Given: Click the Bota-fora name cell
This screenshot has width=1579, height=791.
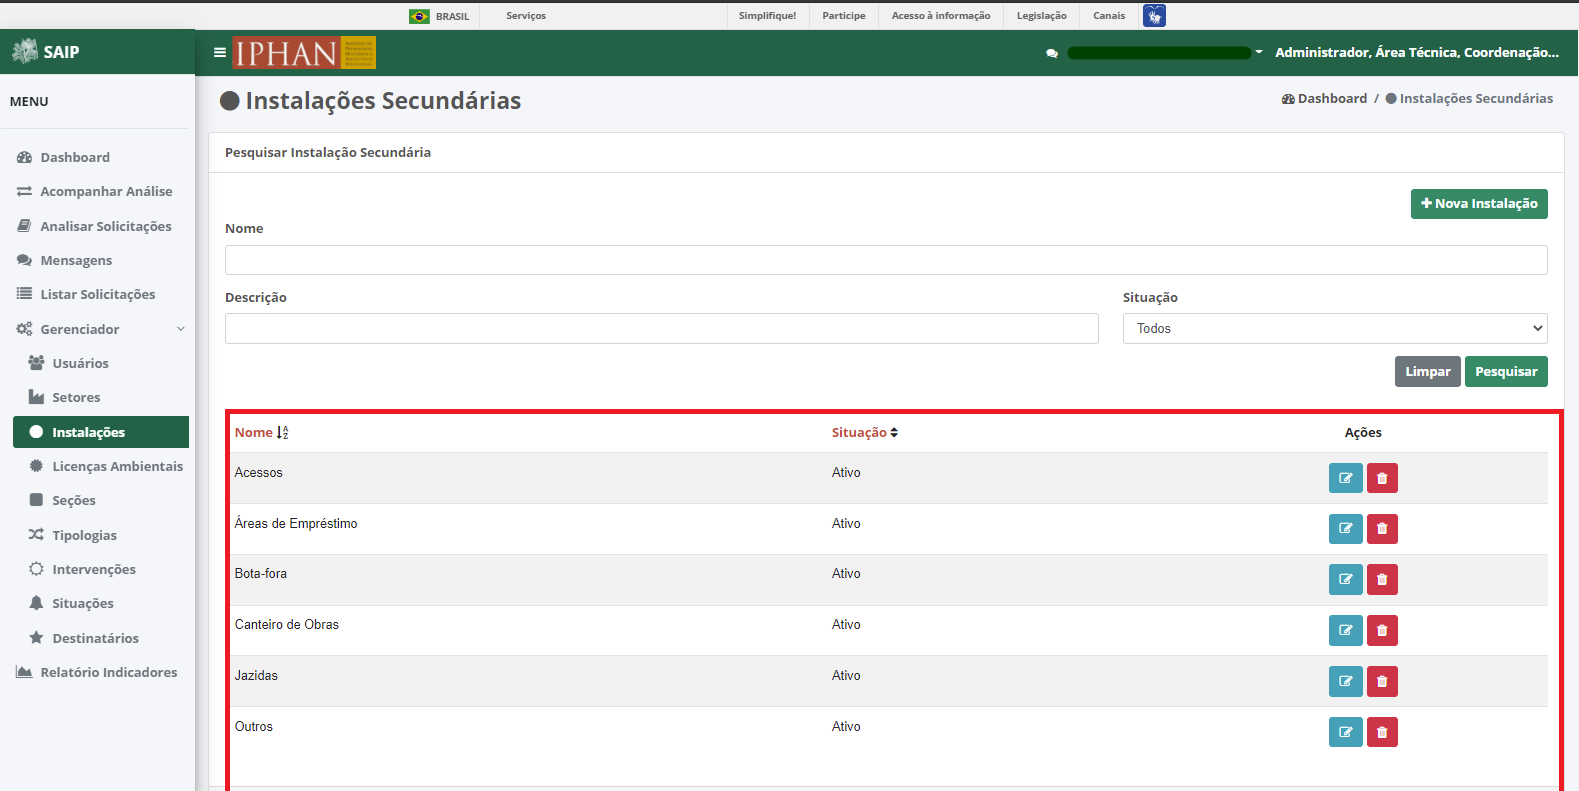Looking at the screenshot, I should pos(261,573).
